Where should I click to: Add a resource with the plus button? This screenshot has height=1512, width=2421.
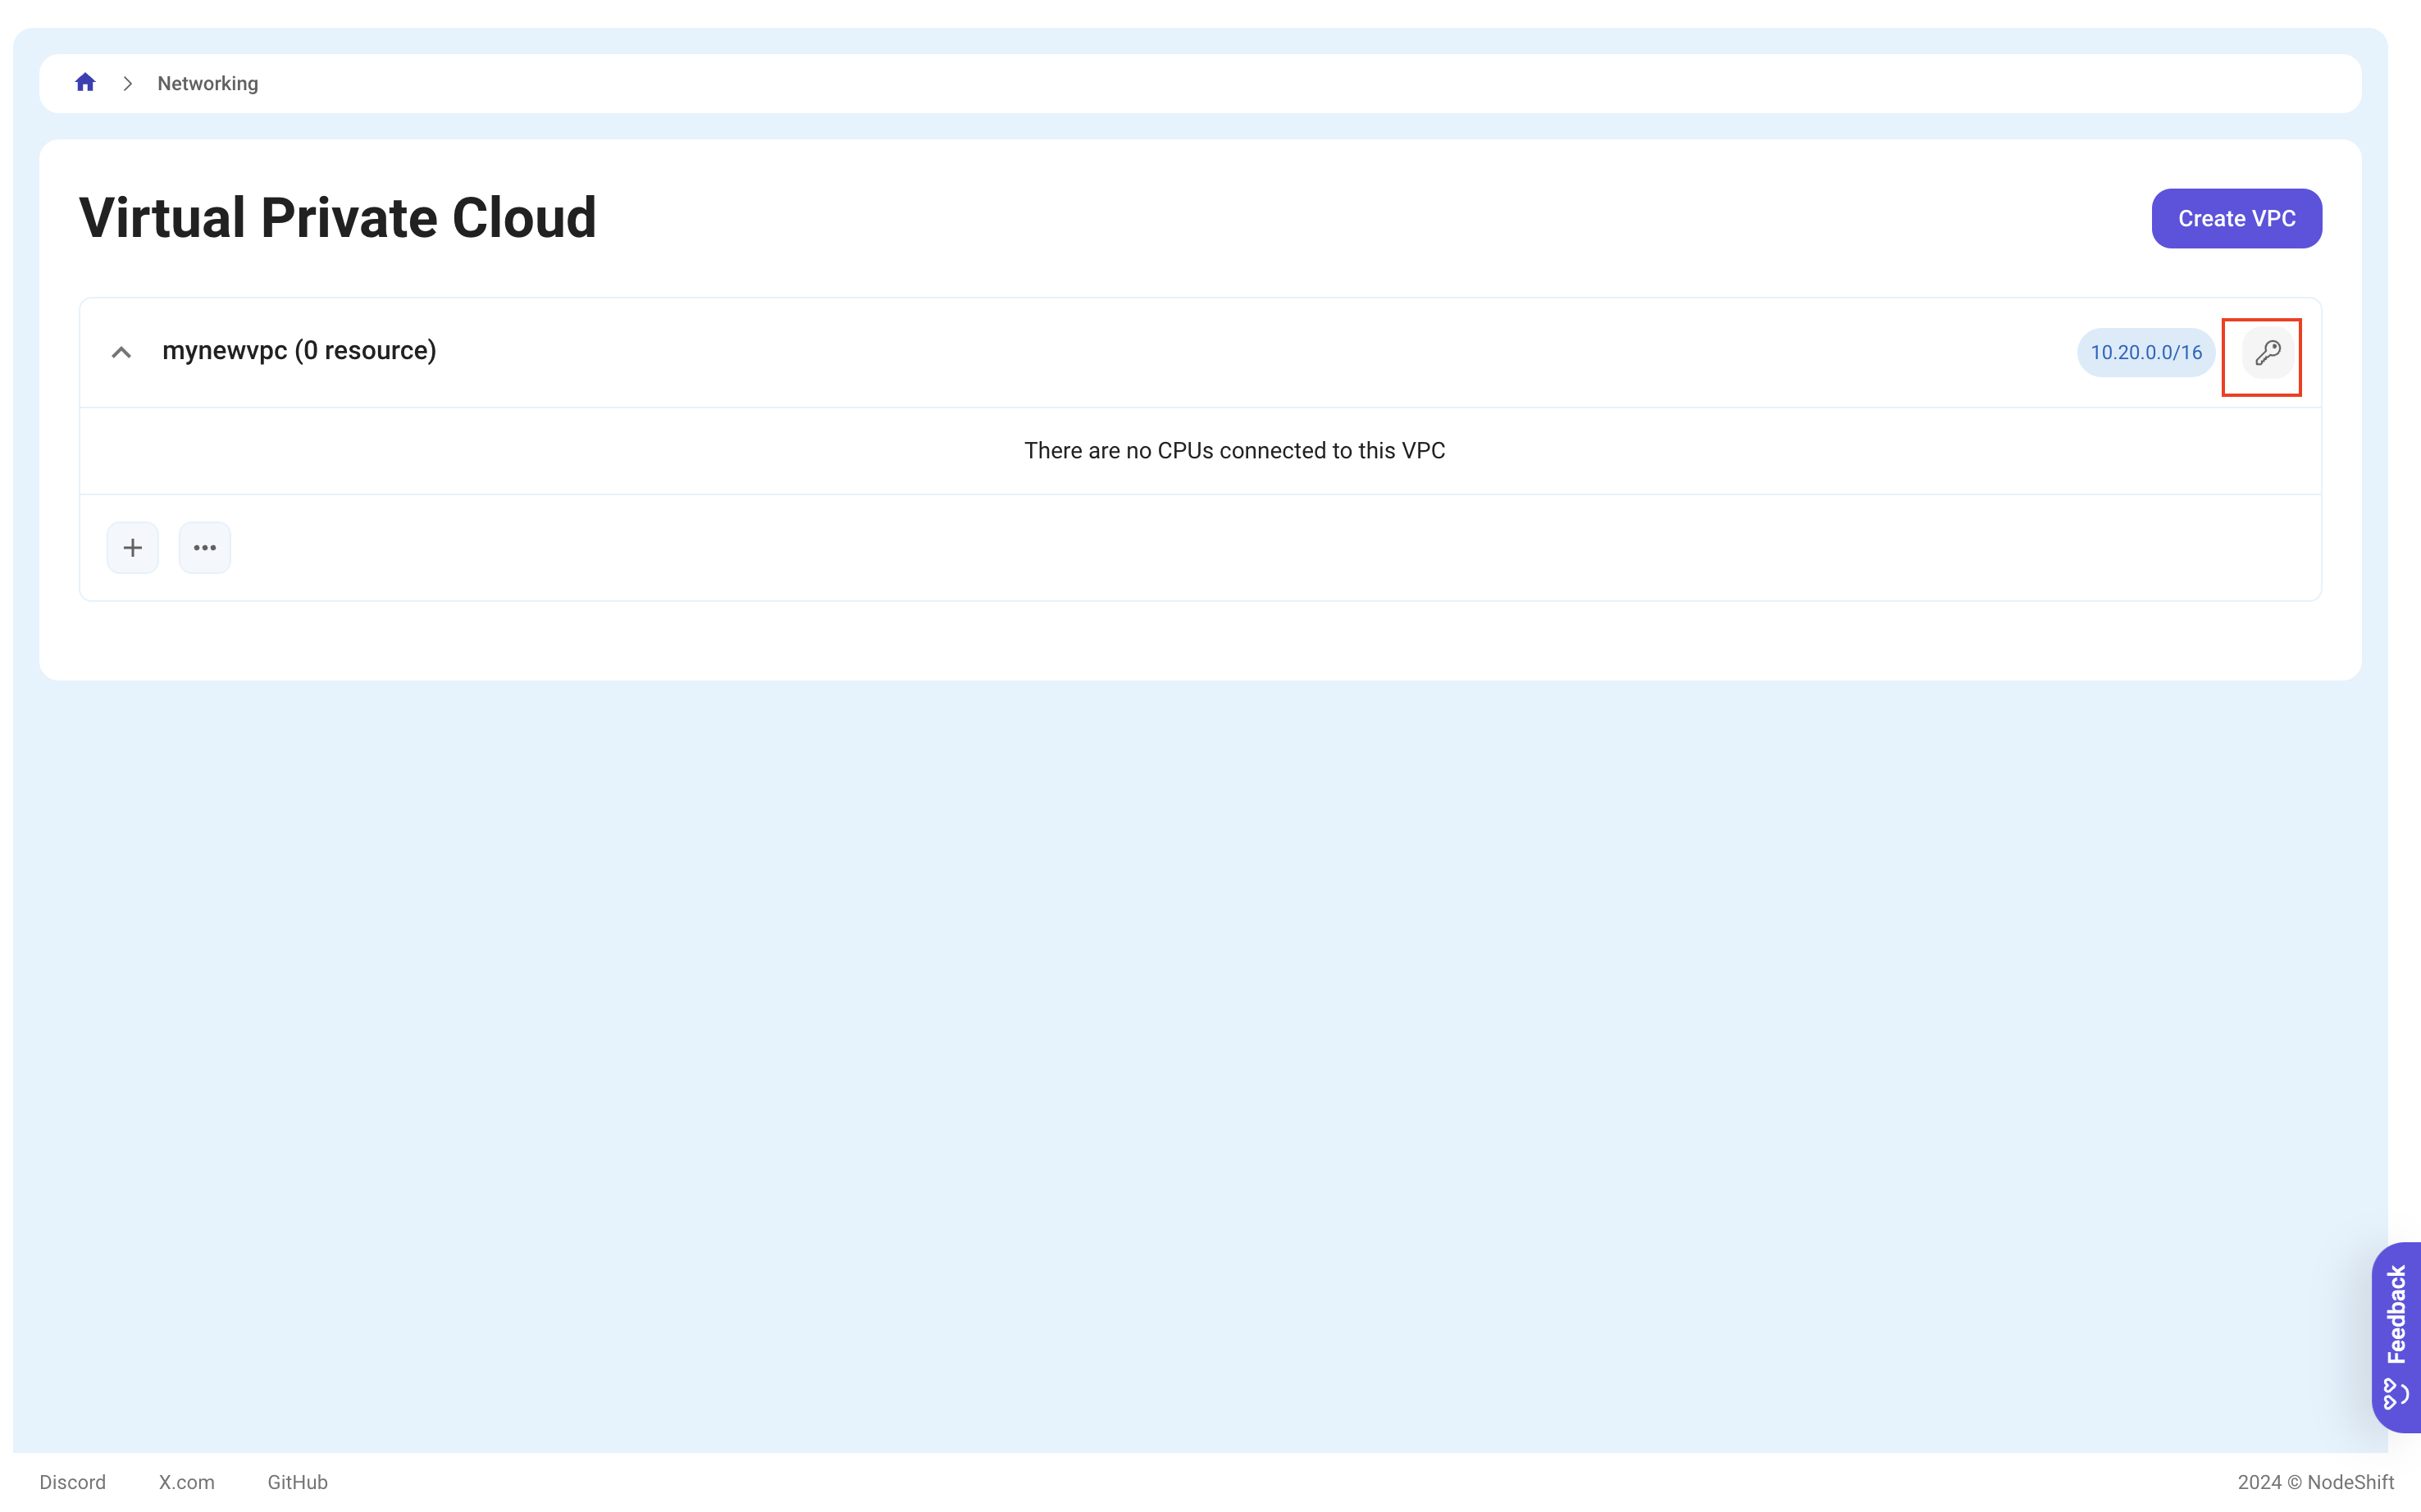click(x=133, y=548)
